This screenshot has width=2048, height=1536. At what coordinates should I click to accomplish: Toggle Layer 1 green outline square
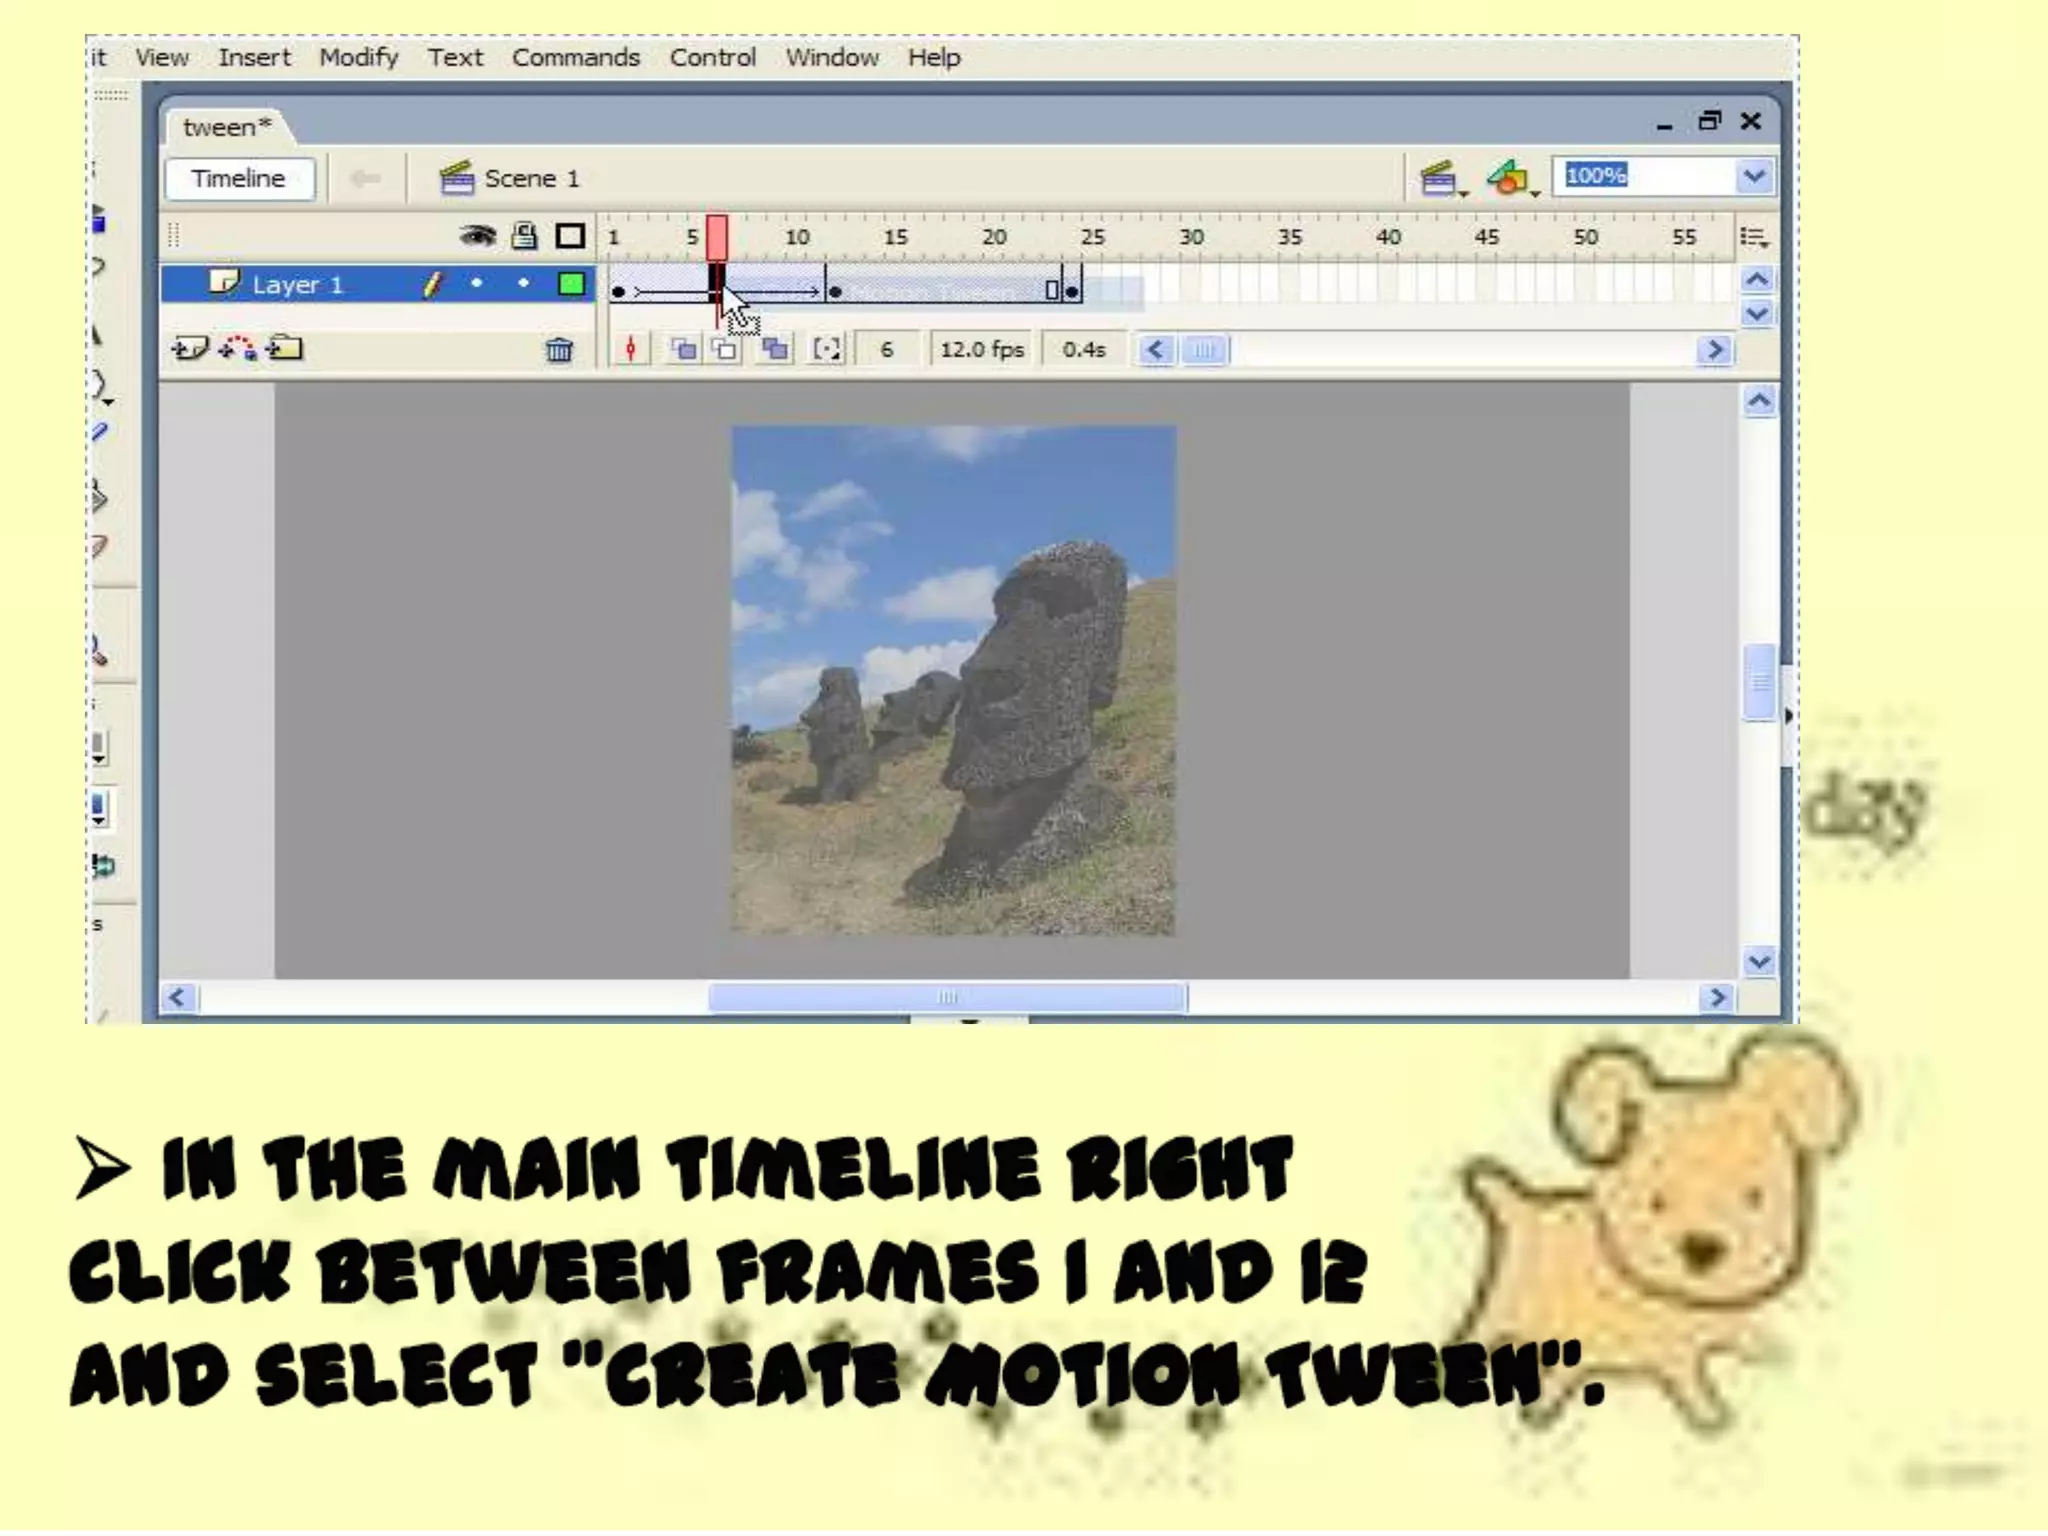tap(571, 285)
